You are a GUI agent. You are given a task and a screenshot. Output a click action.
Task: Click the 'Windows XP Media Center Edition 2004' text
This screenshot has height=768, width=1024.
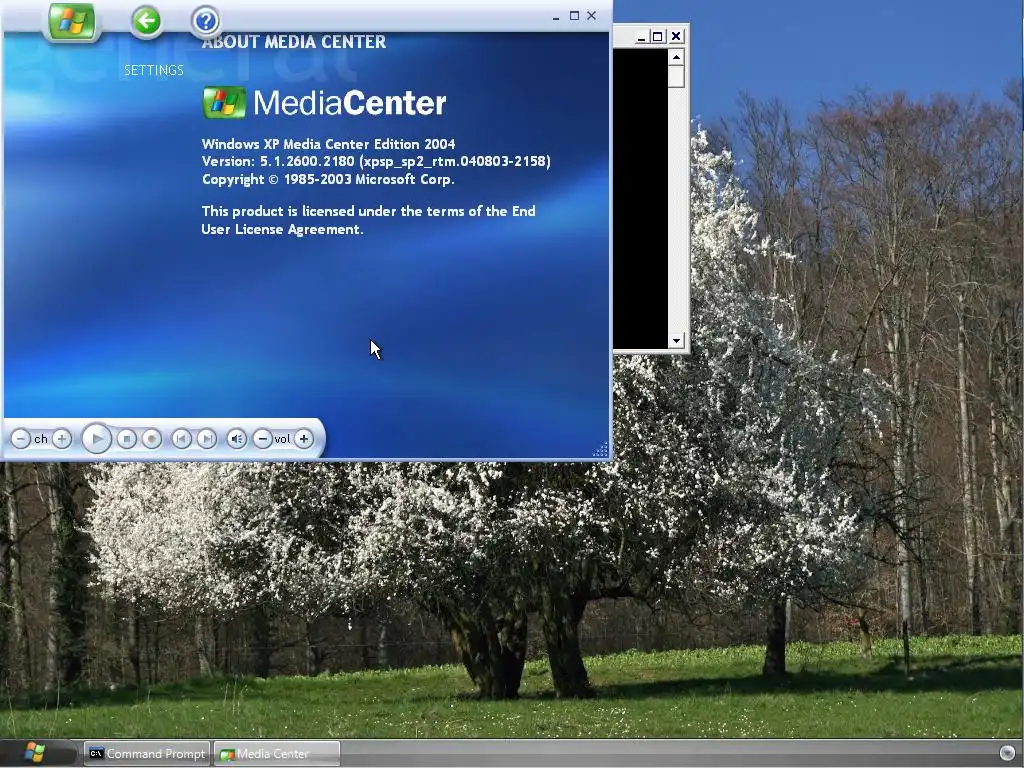328,144
